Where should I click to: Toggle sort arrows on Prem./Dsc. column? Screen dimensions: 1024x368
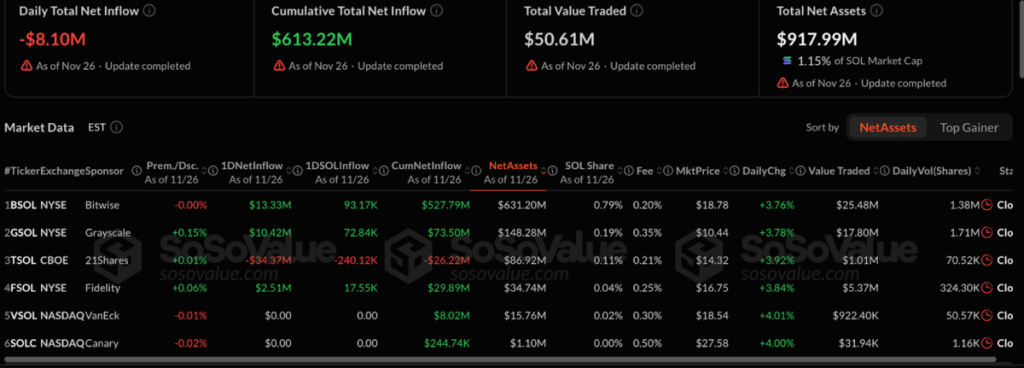point(204,171)
